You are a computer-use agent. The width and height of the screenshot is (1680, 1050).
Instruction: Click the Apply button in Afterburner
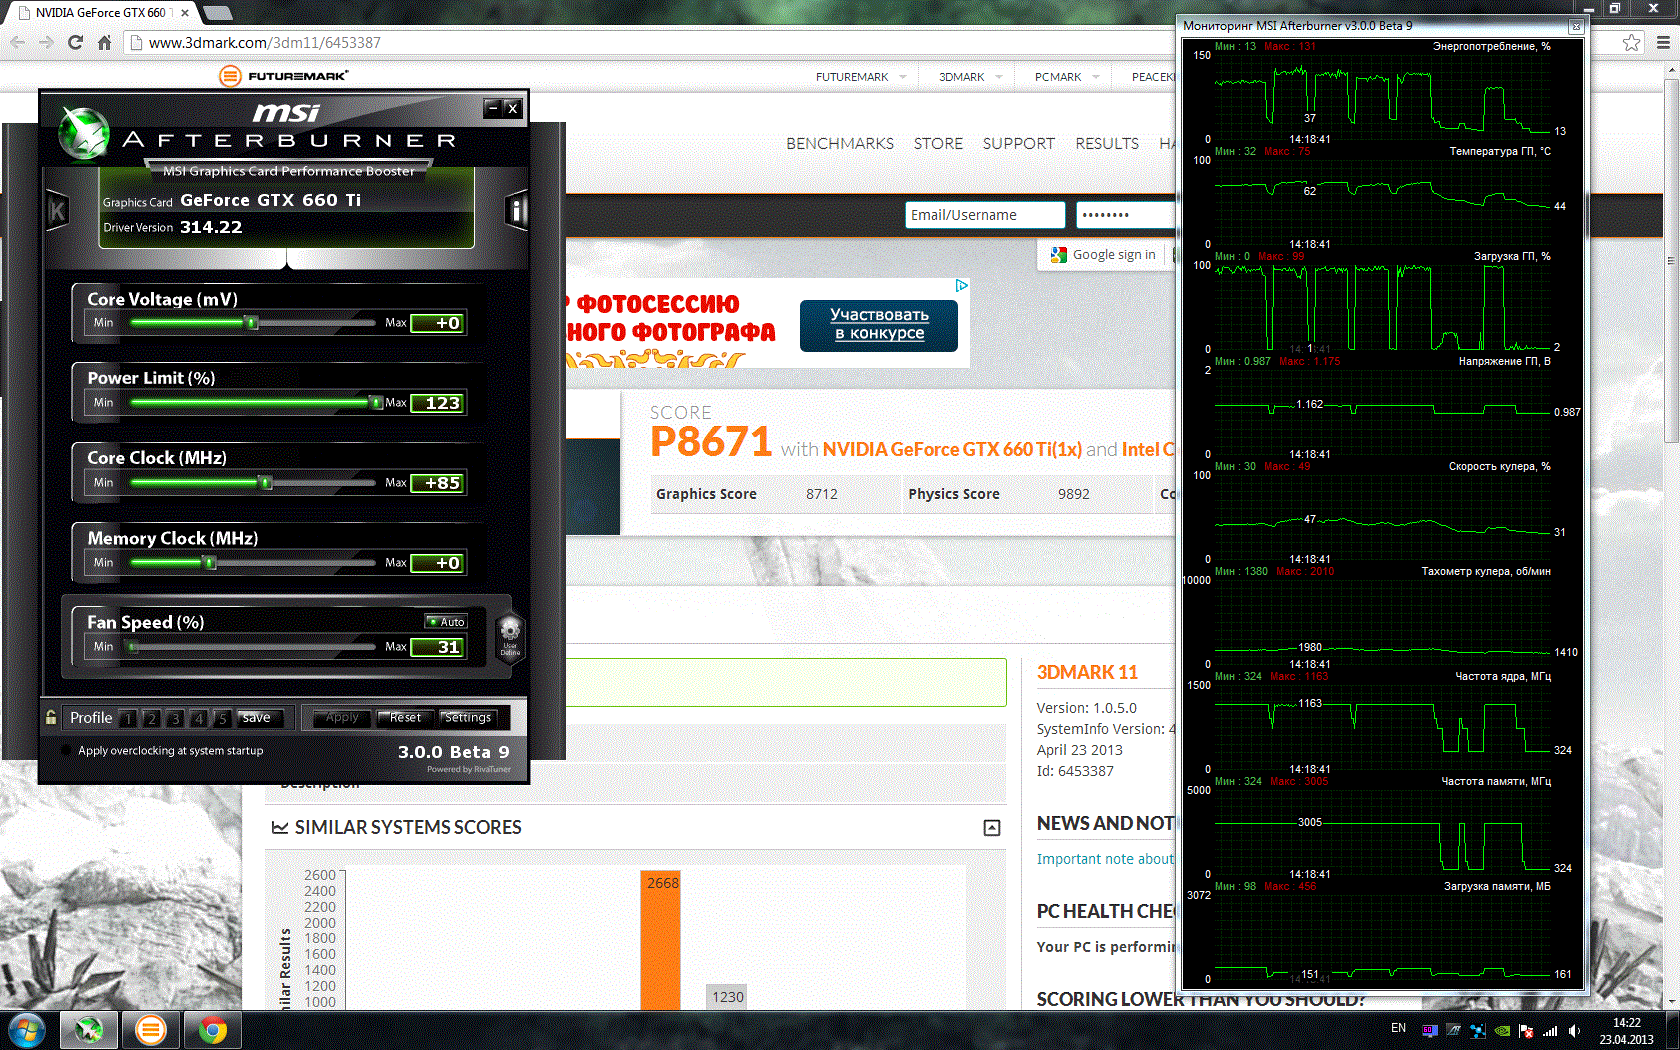[x=342, y=718]
